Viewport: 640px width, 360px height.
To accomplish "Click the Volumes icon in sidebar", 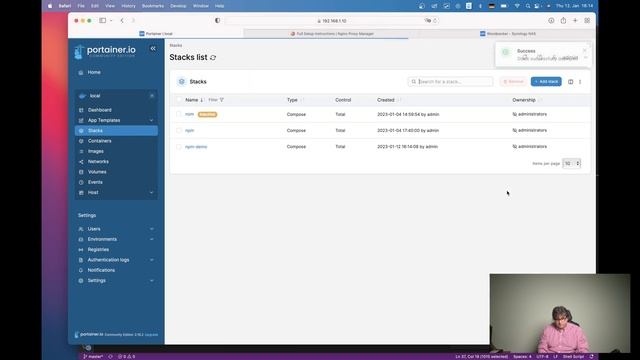I will (x=81, y=172).
